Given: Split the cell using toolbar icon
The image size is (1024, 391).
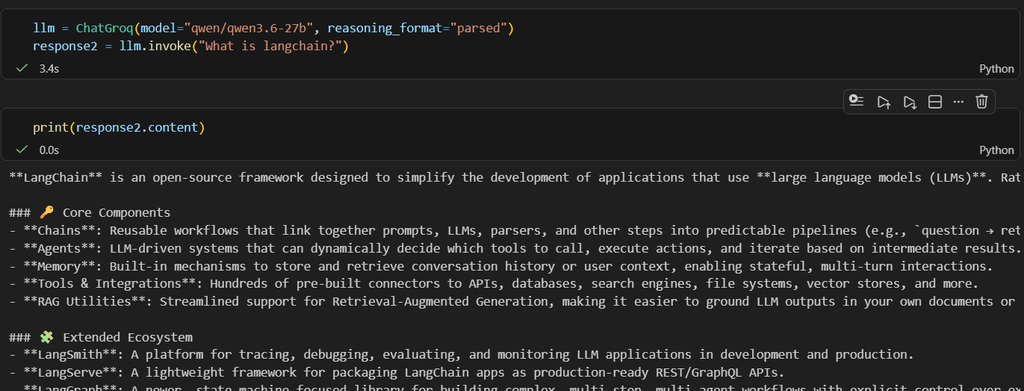Looking at the screenshot, I should click(x=935, y=102).
